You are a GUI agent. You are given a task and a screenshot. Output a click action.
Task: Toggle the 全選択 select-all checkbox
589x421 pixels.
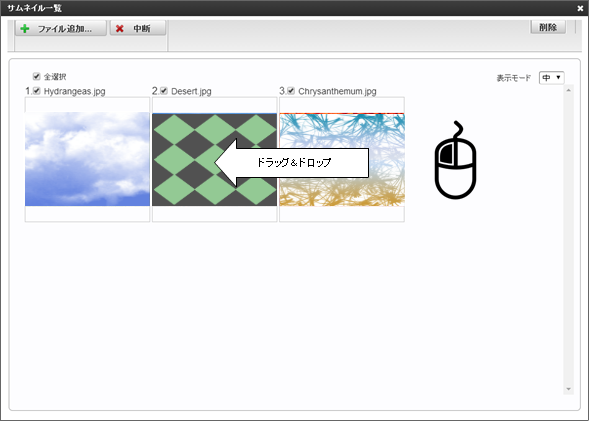[36, 77]
